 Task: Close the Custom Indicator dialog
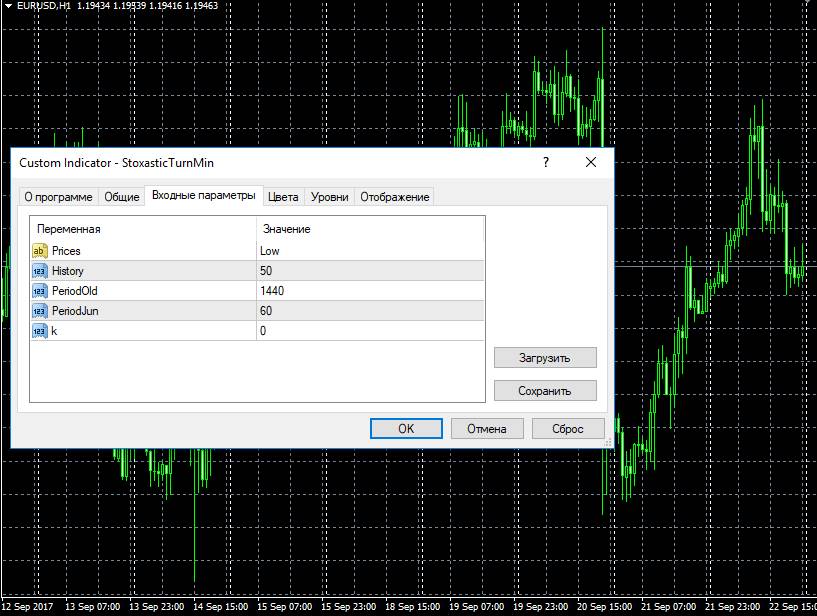(x=591, y=162)
